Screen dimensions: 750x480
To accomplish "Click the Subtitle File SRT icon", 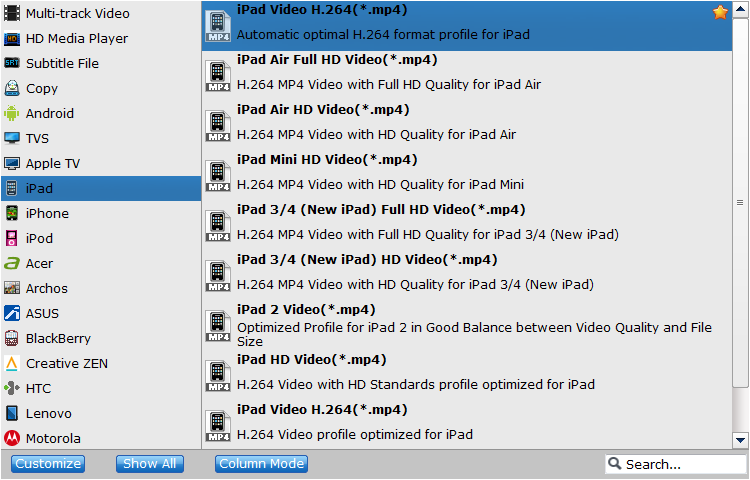I will [12, 63].
